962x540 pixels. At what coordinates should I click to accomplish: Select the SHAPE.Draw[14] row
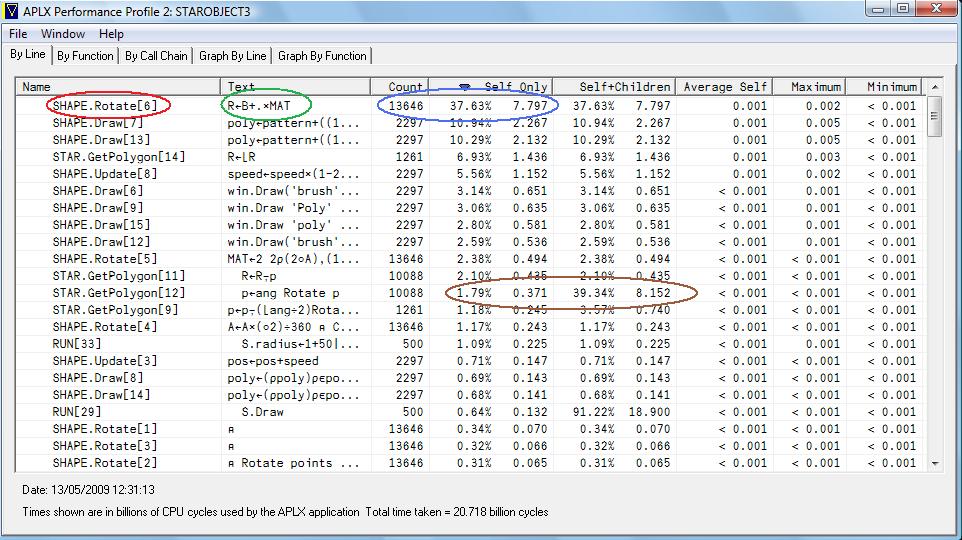click(471, 395)
